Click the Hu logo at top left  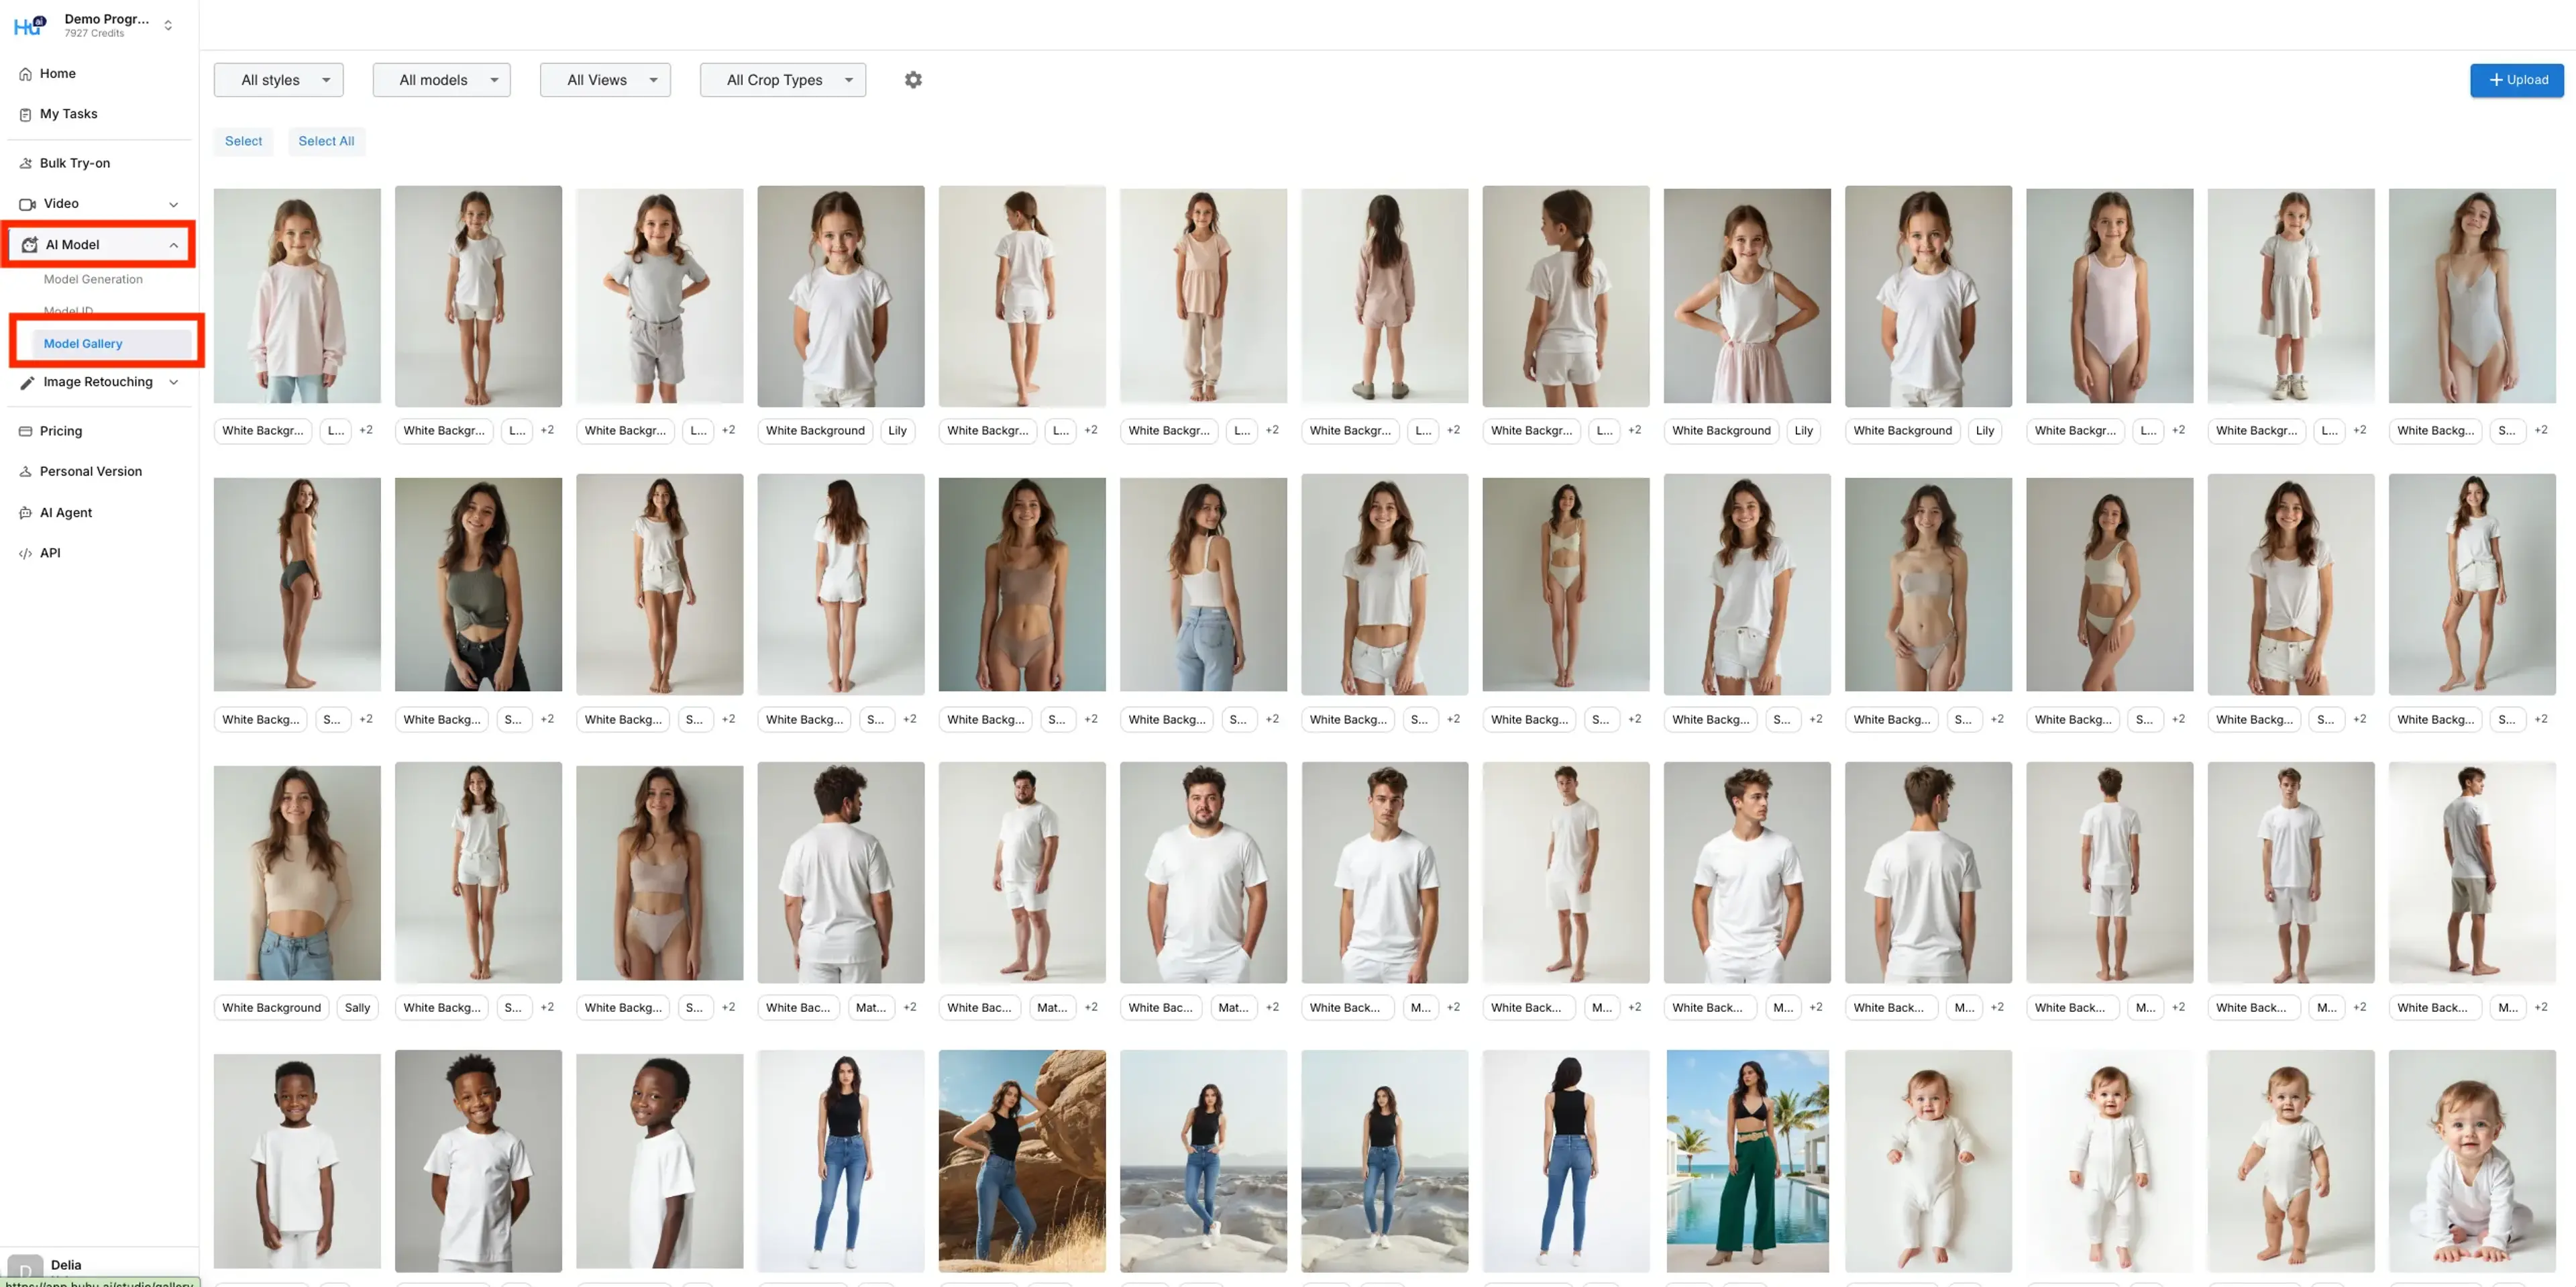click(x=30, y=25)
